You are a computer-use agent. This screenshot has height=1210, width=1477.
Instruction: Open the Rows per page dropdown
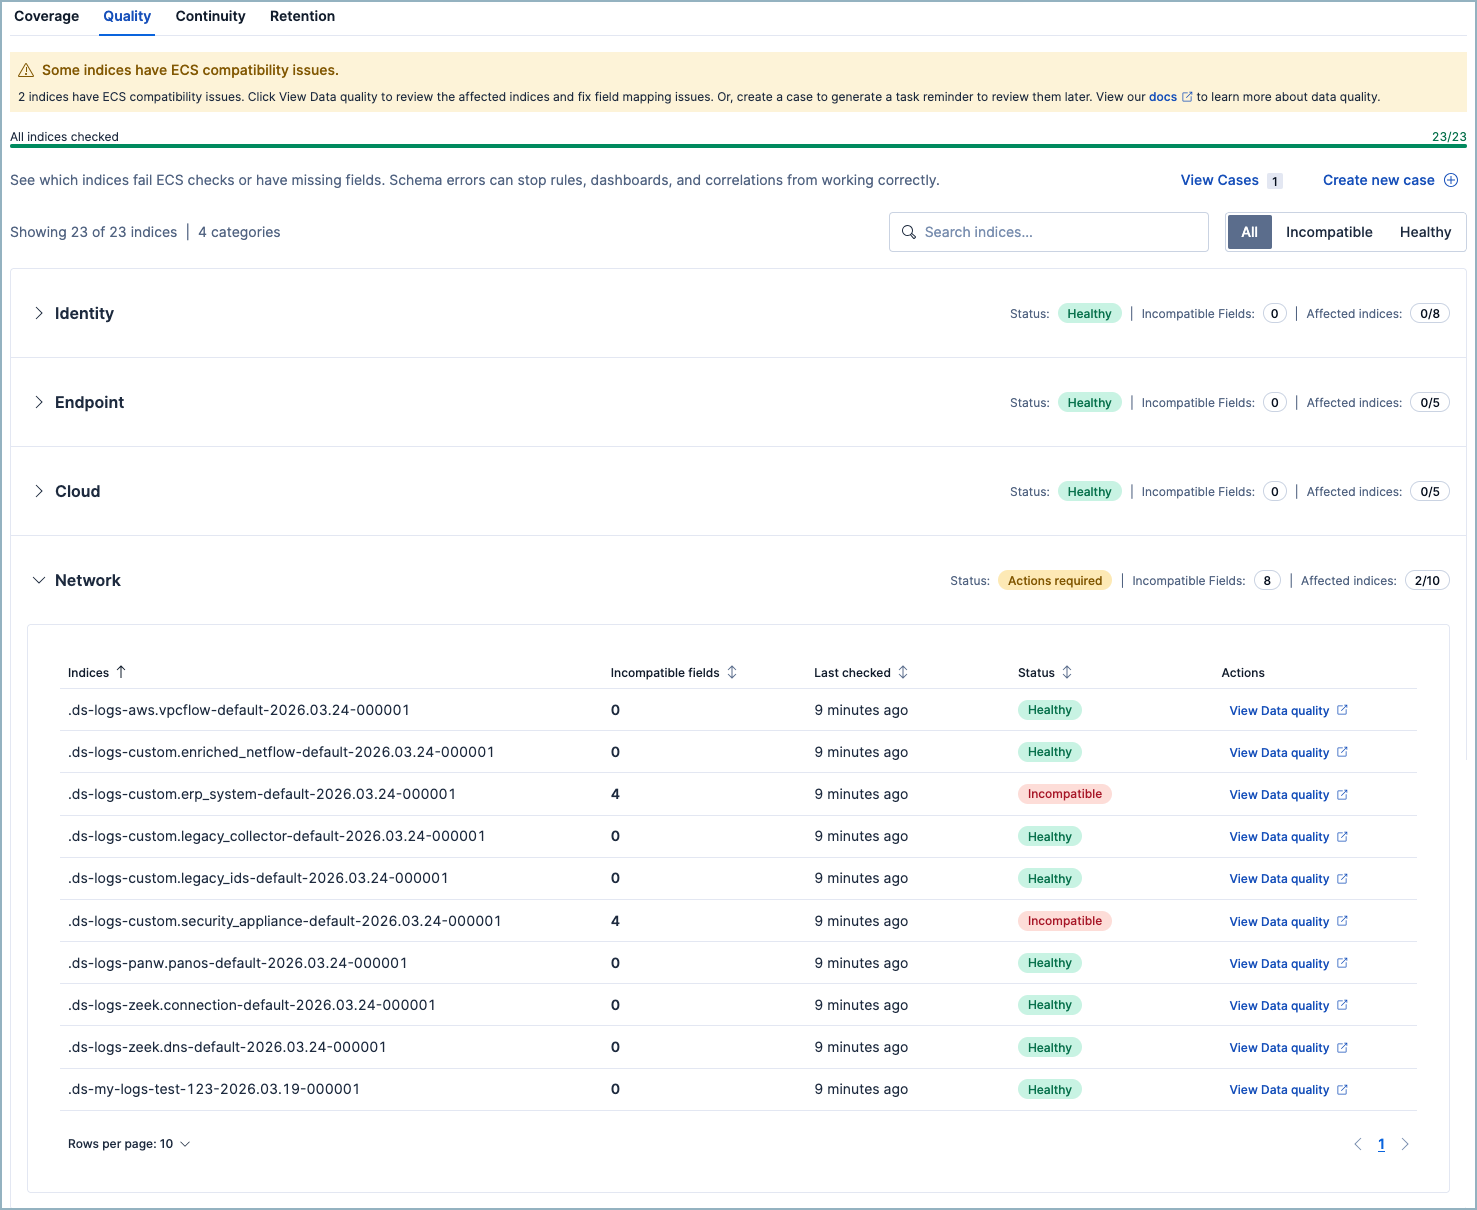point(129,1143)
